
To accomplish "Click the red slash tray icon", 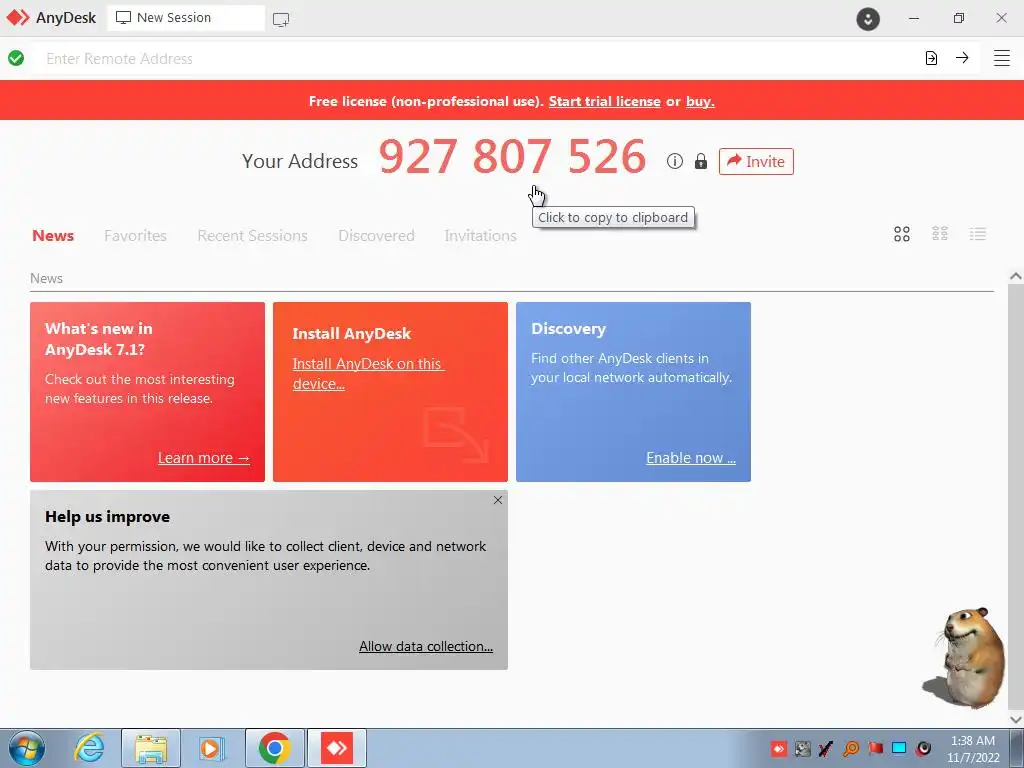I will point(826,748).
